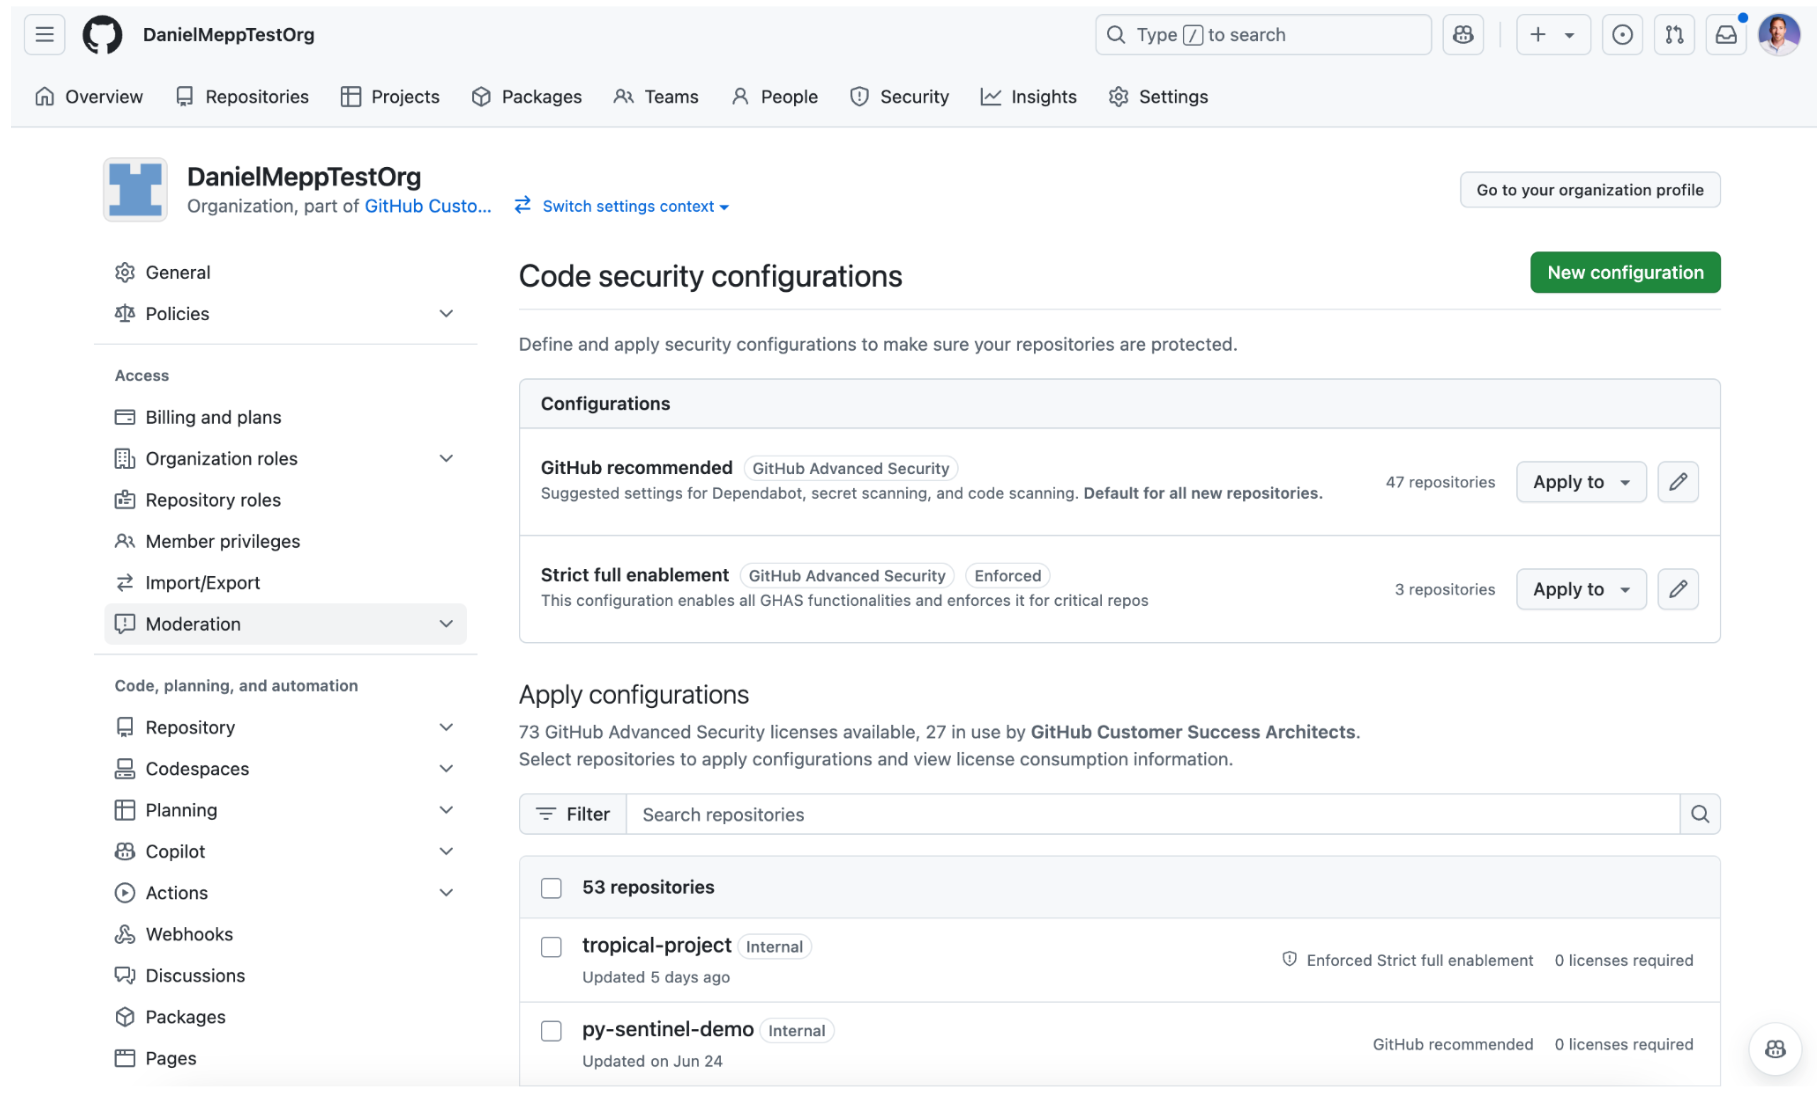
Task: Go to the Insights tab
Action: coord(1029,97)
